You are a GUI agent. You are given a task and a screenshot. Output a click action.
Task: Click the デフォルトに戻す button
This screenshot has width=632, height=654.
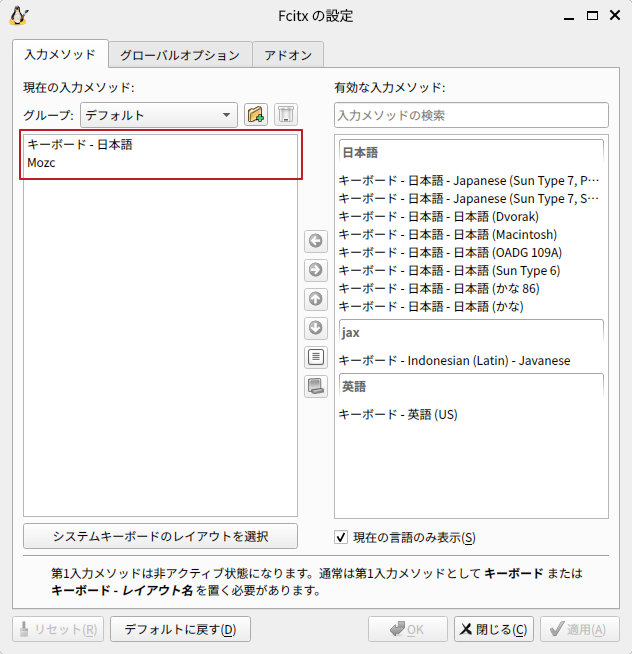(180, 629)
